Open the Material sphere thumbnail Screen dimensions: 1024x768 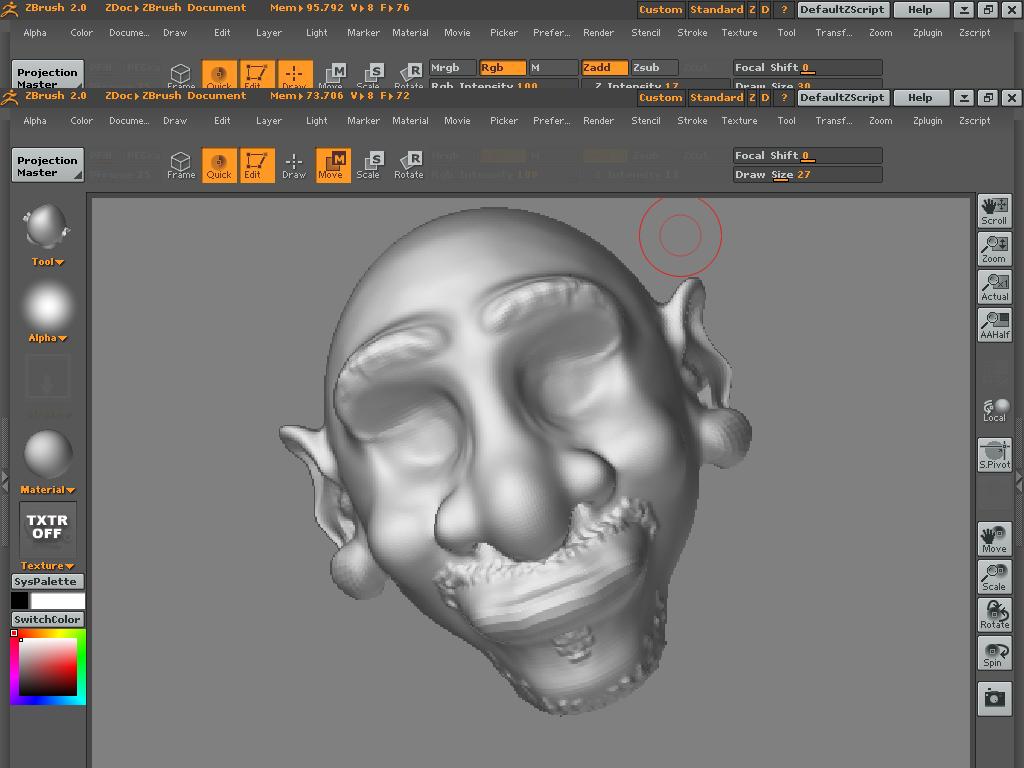point(47,455)
